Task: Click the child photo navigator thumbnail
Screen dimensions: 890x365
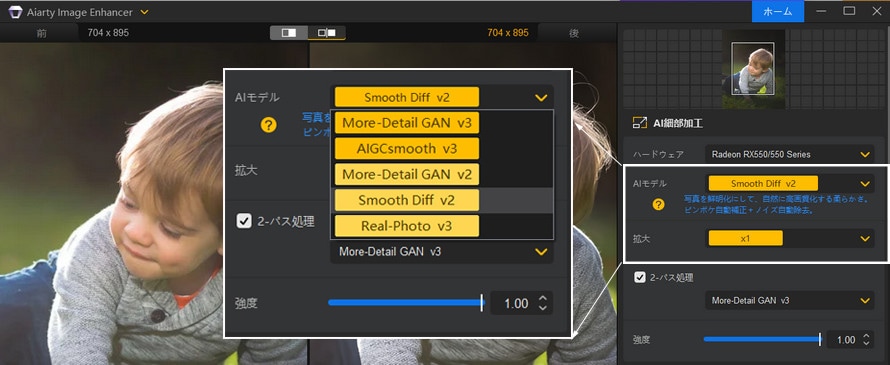Action: tap(753, 69)
